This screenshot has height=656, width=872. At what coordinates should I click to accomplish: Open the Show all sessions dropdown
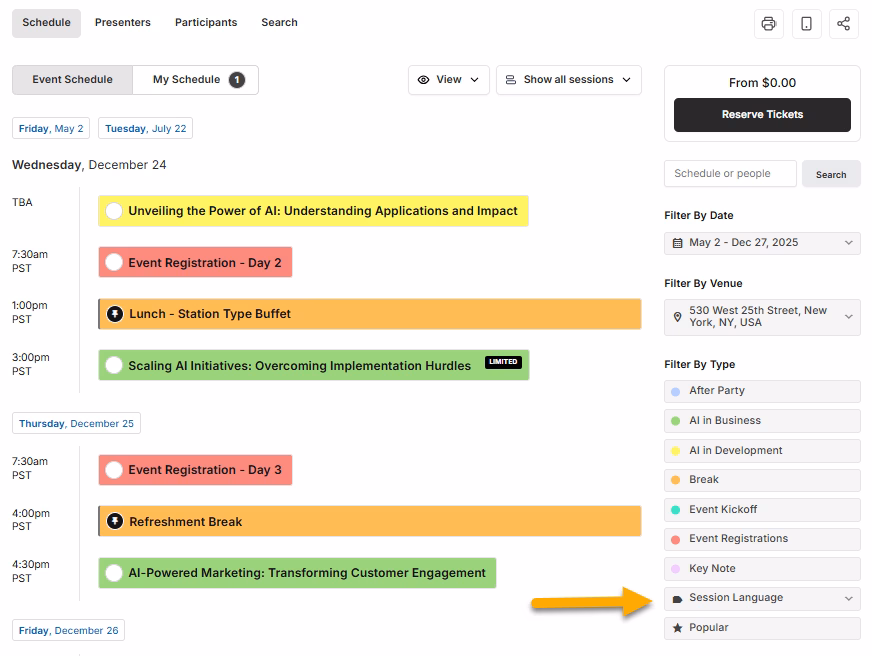568,80
